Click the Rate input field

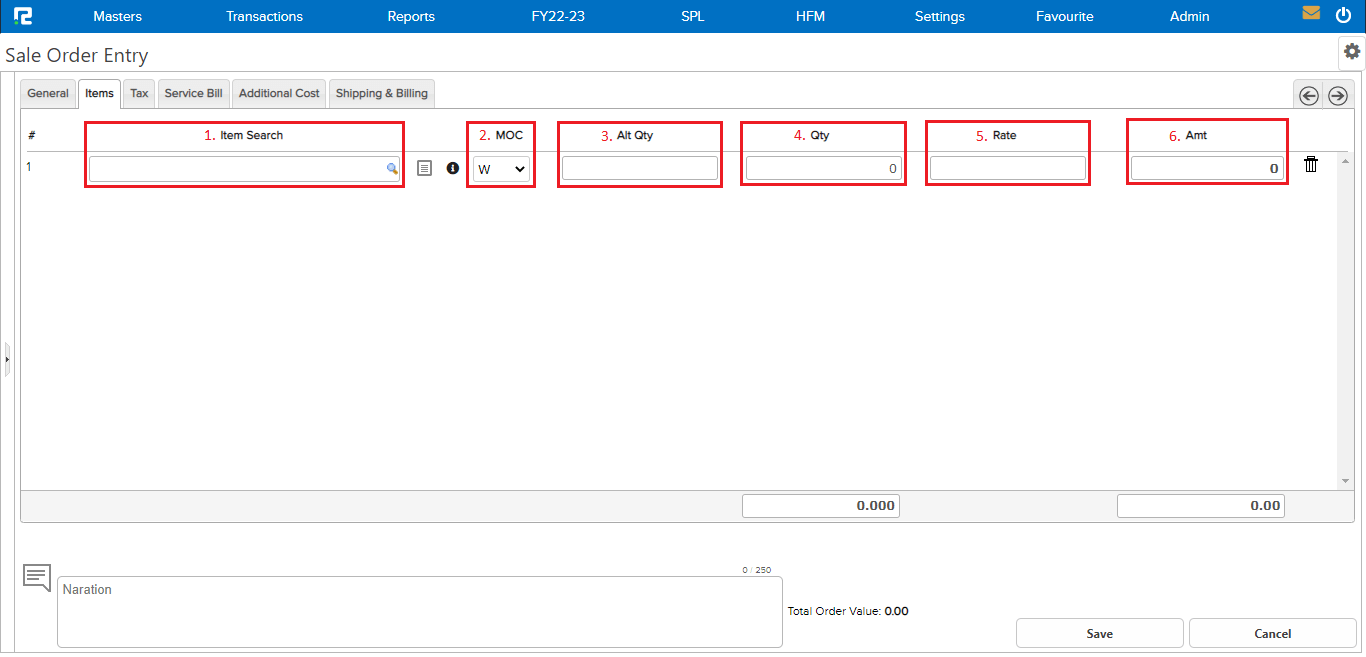pos(1007,168)
